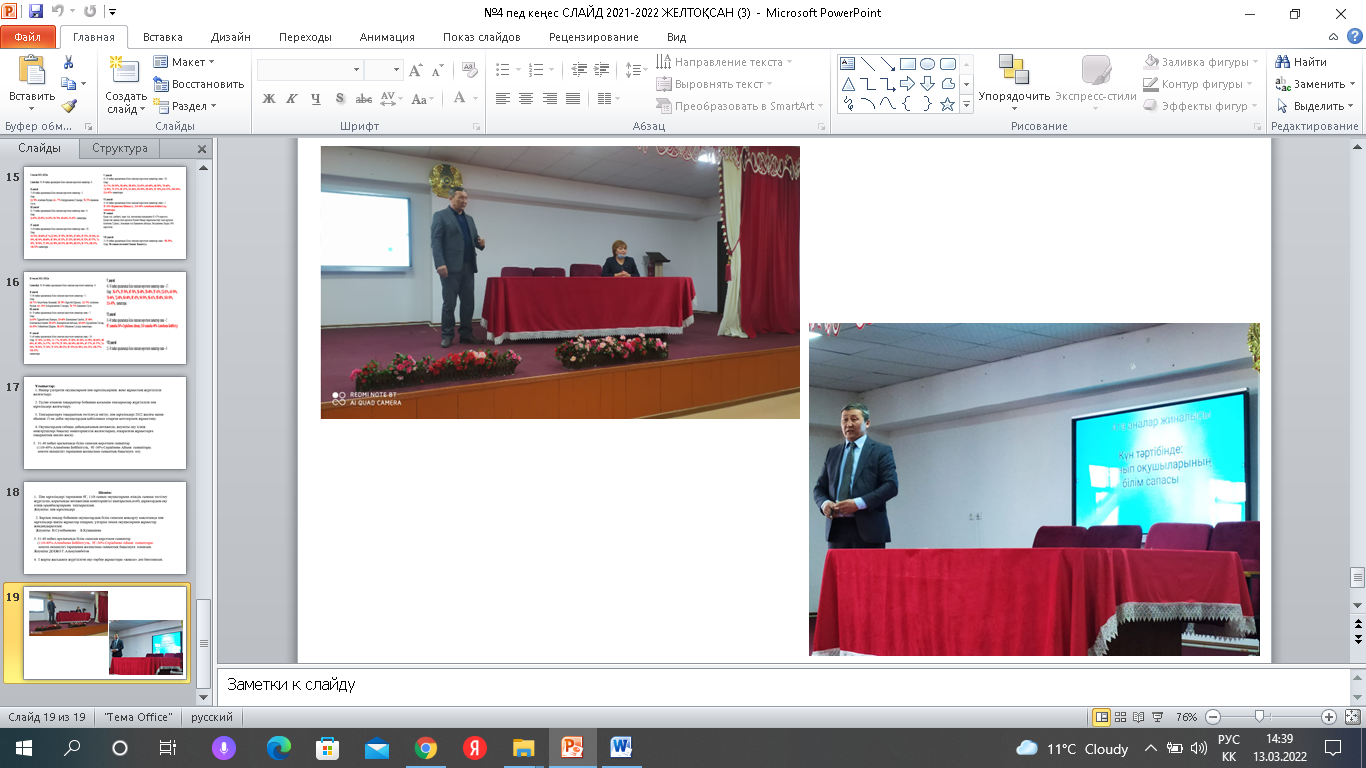Open PowerPoint from the Windows taskbar
The height and width of the screenshot is (768, 1366).
pos(572,748)
